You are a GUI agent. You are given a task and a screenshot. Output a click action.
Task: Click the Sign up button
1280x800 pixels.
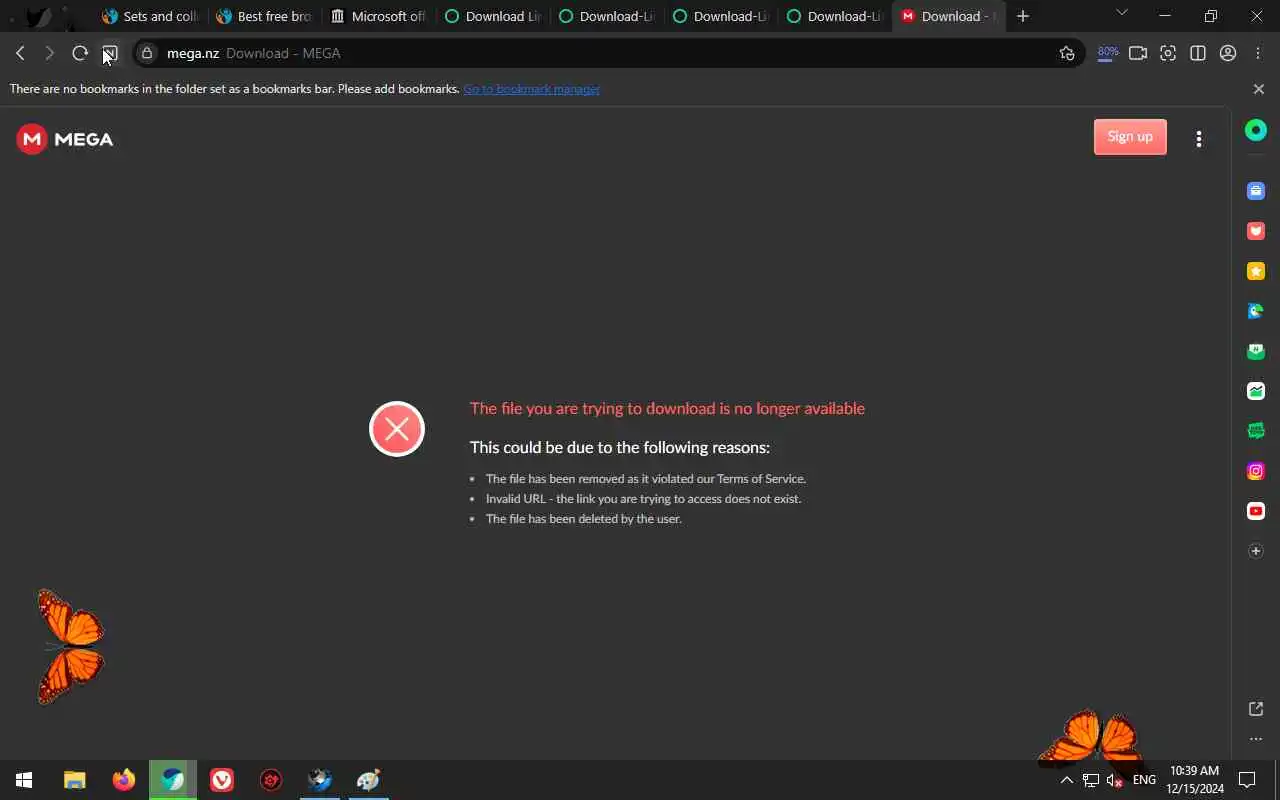1130,137
